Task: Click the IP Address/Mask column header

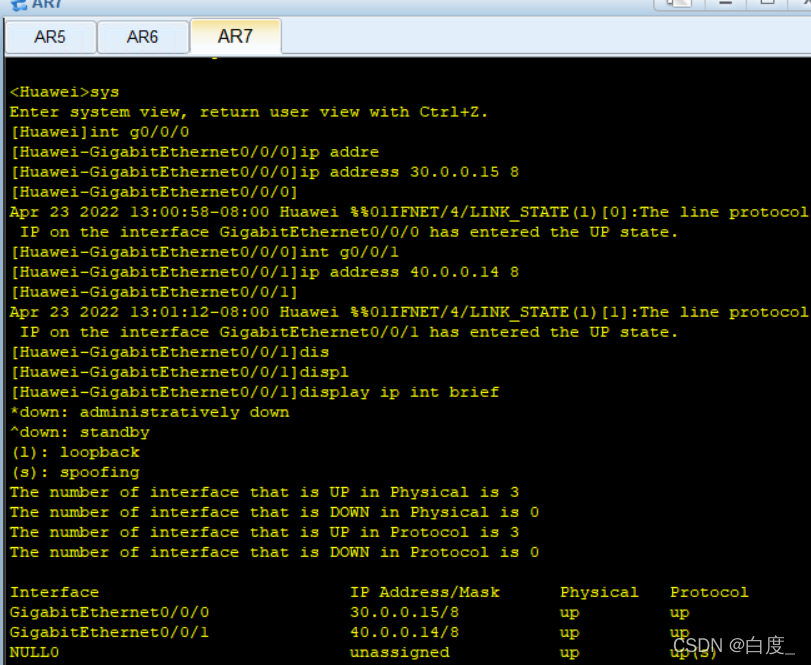Action: 424,592
